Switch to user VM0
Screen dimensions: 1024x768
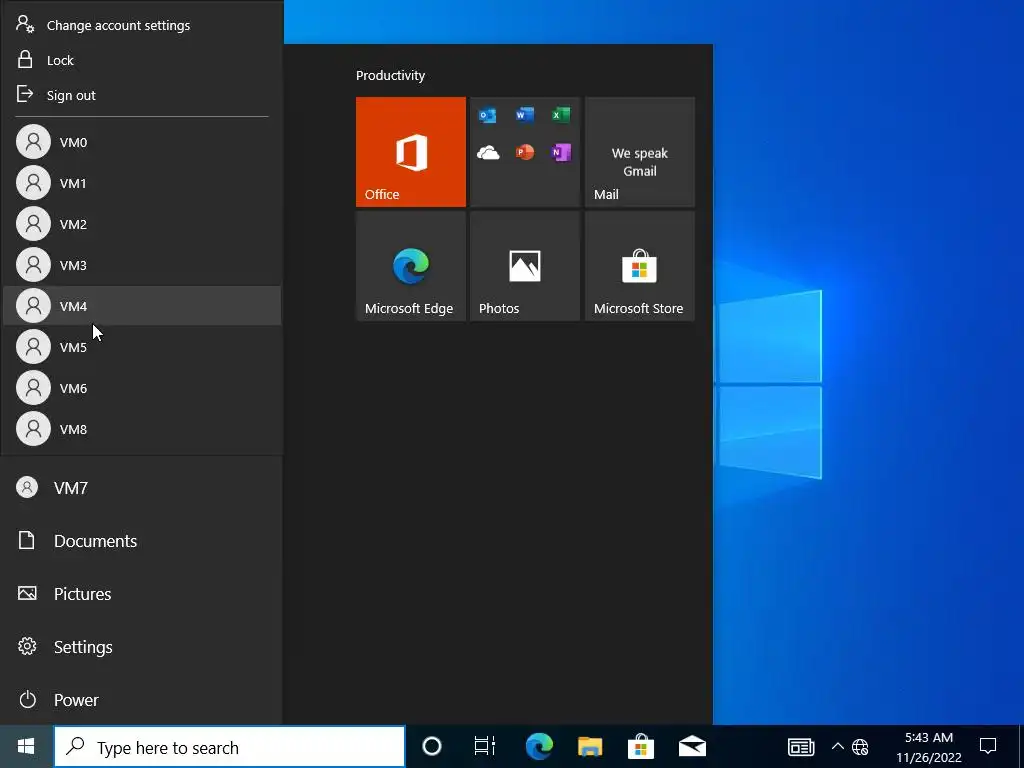142,142
